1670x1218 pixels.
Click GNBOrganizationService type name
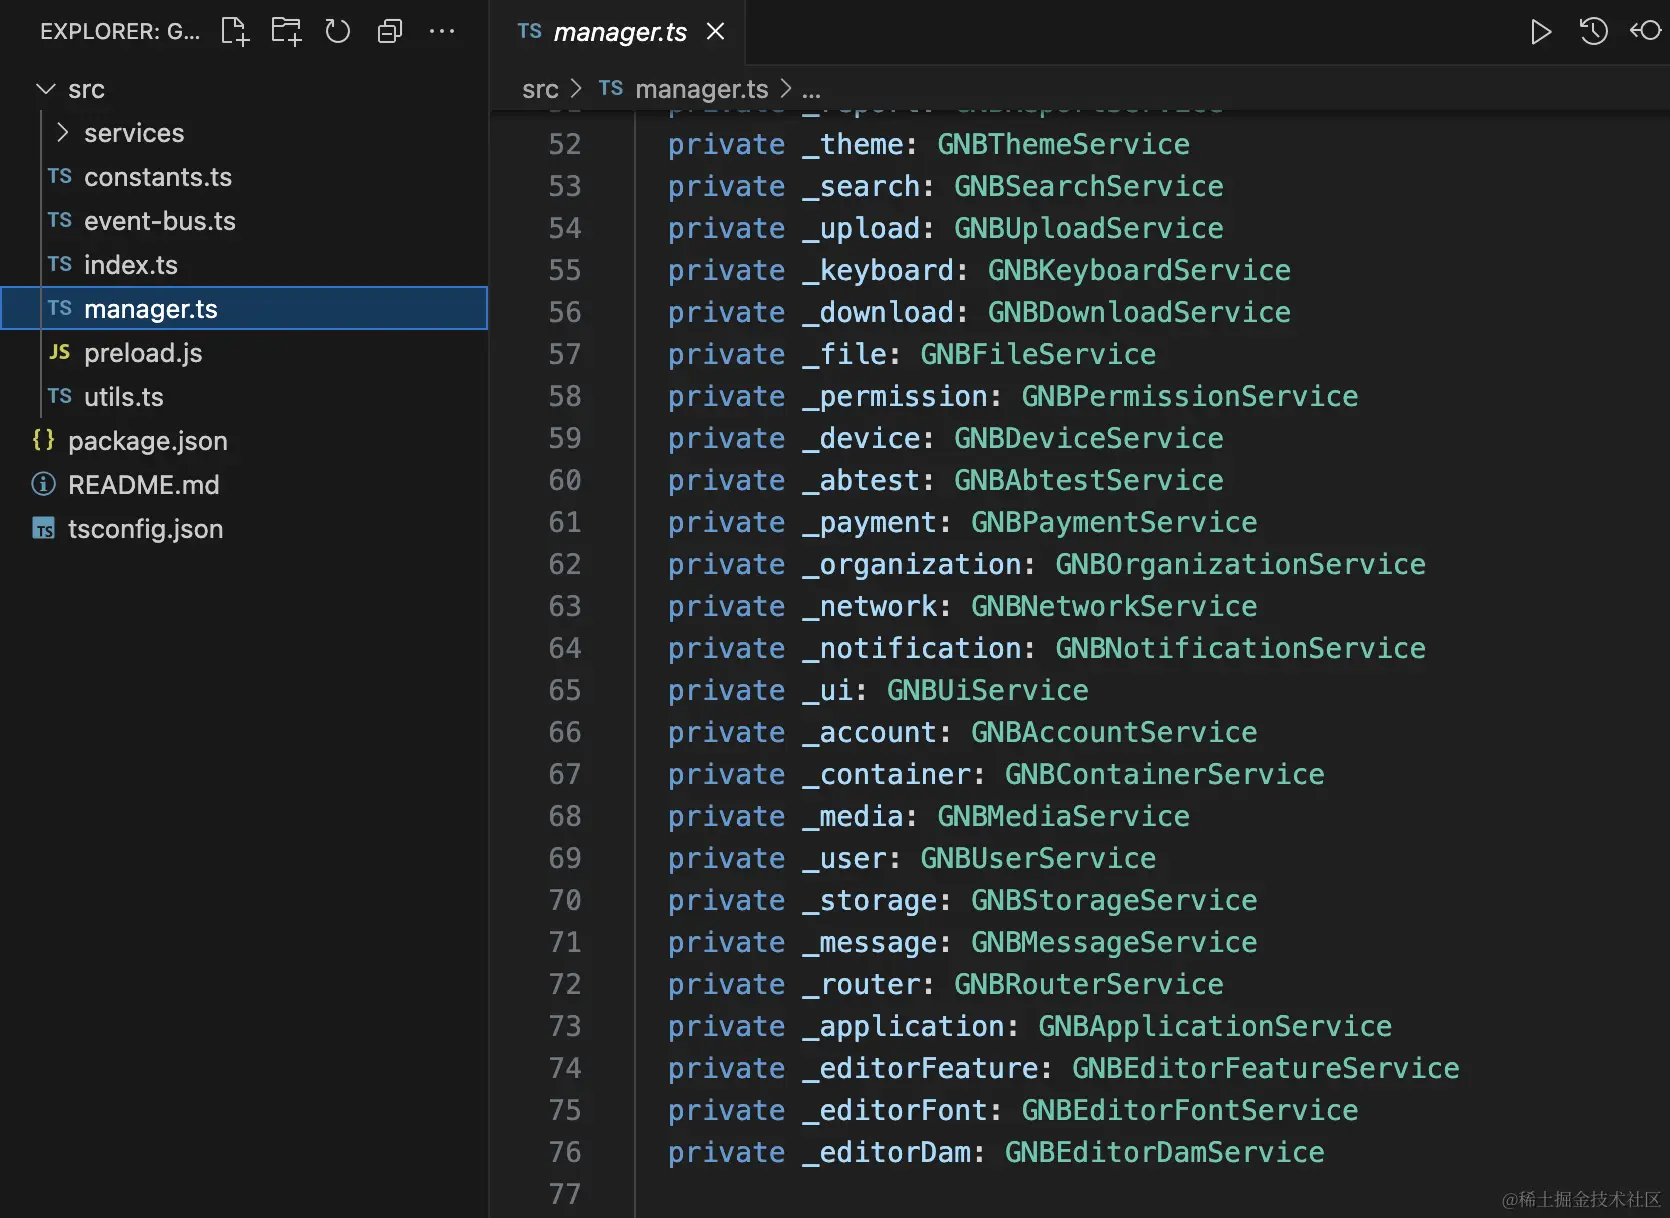pos(1240,564)
